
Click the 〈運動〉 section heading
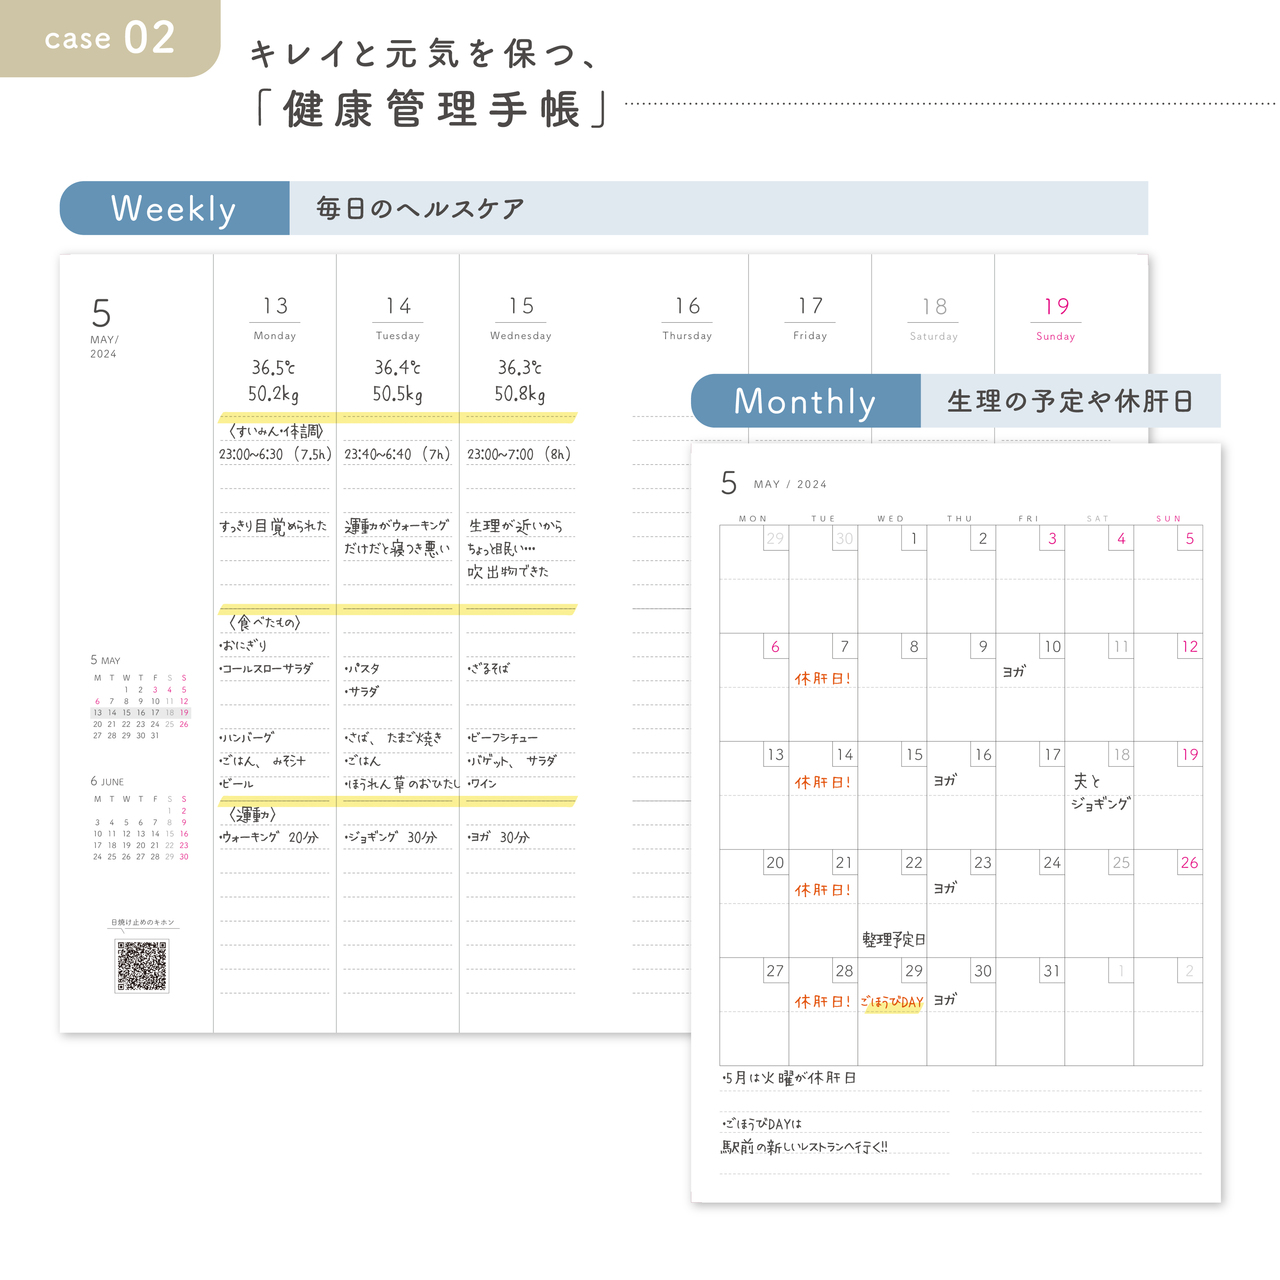coord(252,814)
